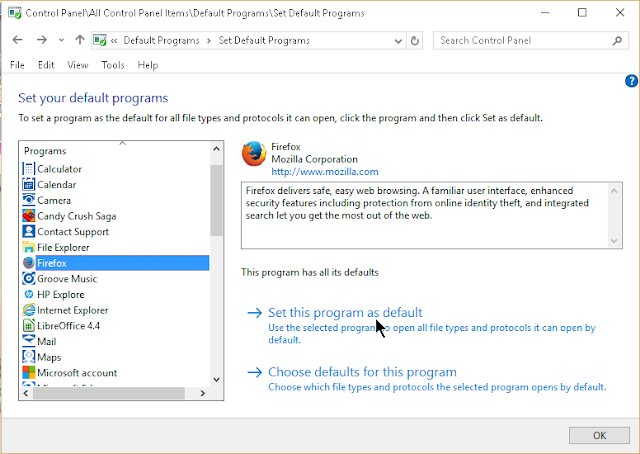640x454 pixels.
Task: Click the Maps icon
Action: pos(29,357)
